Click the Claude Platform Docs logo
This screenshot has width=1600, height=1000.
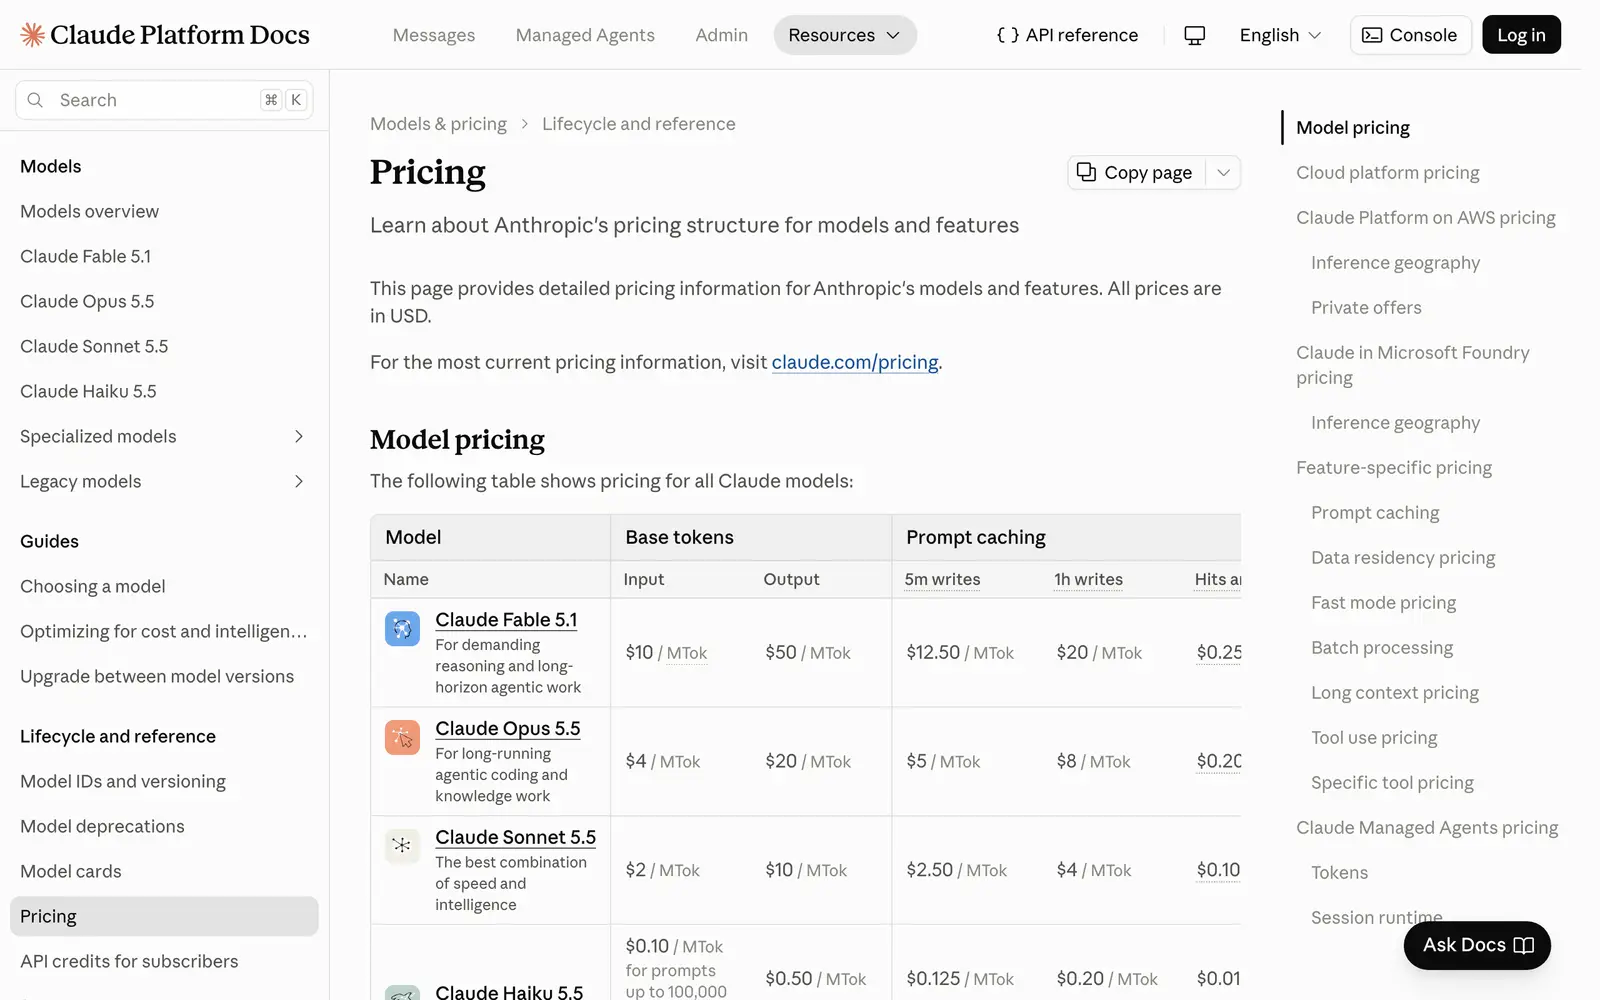click(165, 35)
